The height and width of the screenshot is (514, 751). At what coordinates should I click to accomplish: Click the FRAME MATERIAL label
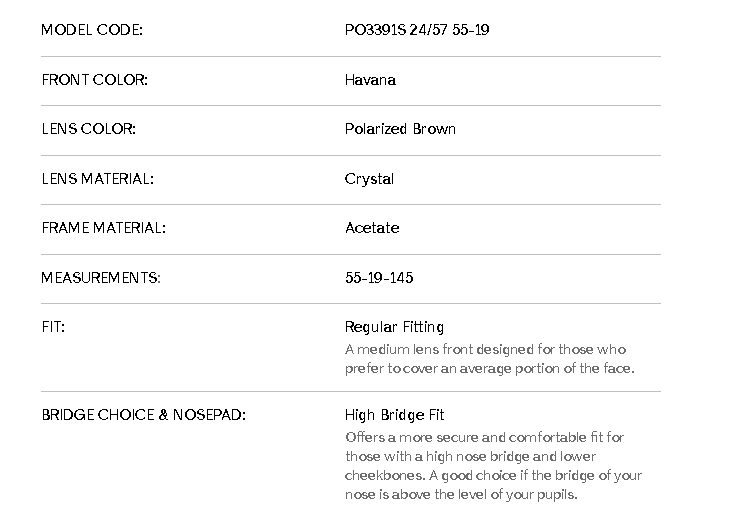pos(103,228)
